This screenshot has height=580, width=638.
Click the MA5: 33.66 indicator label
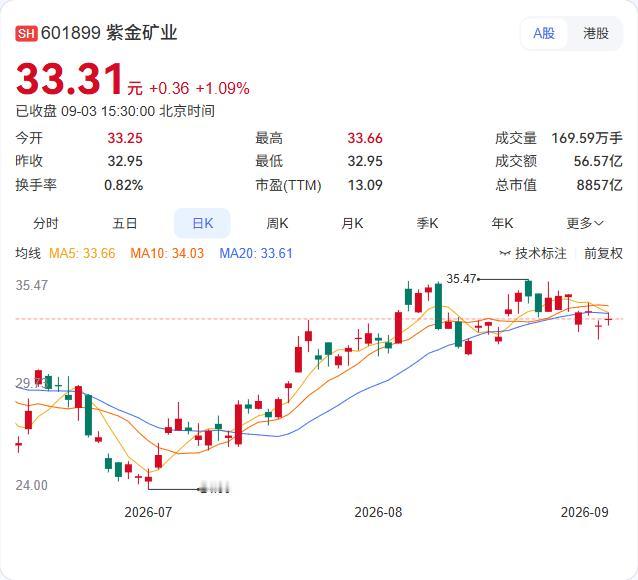coord(82,253)
